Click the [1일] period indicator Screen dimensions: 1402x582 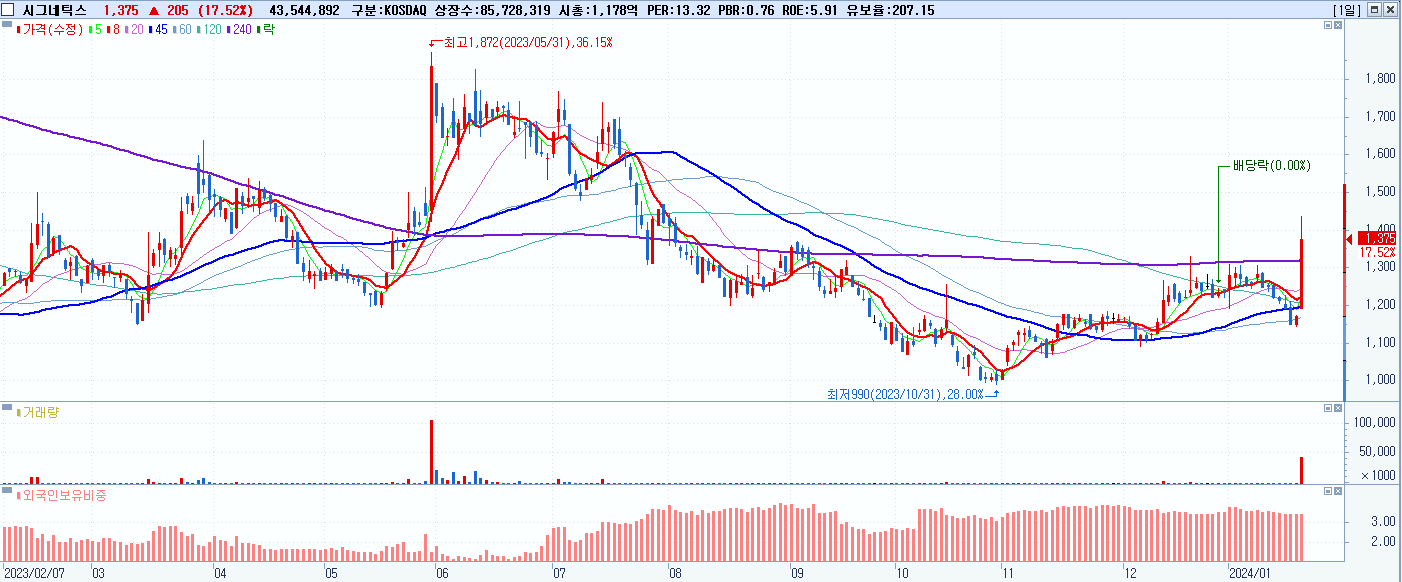tap(1346, 10)
